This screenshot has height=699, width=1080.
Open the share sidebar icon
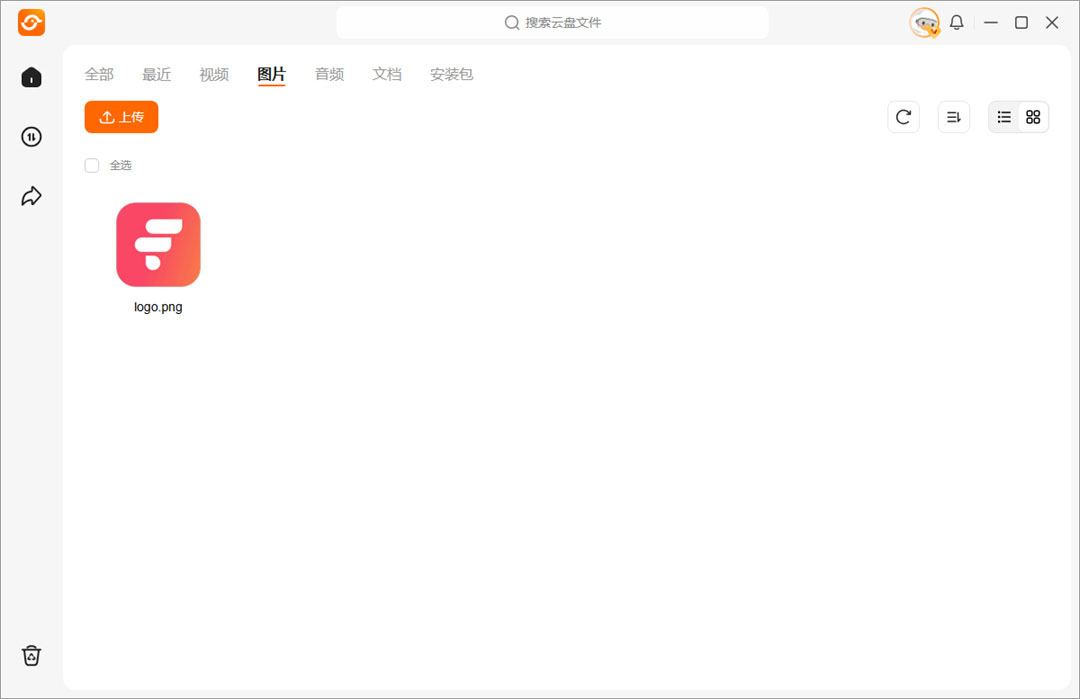[x=31, y=196]
